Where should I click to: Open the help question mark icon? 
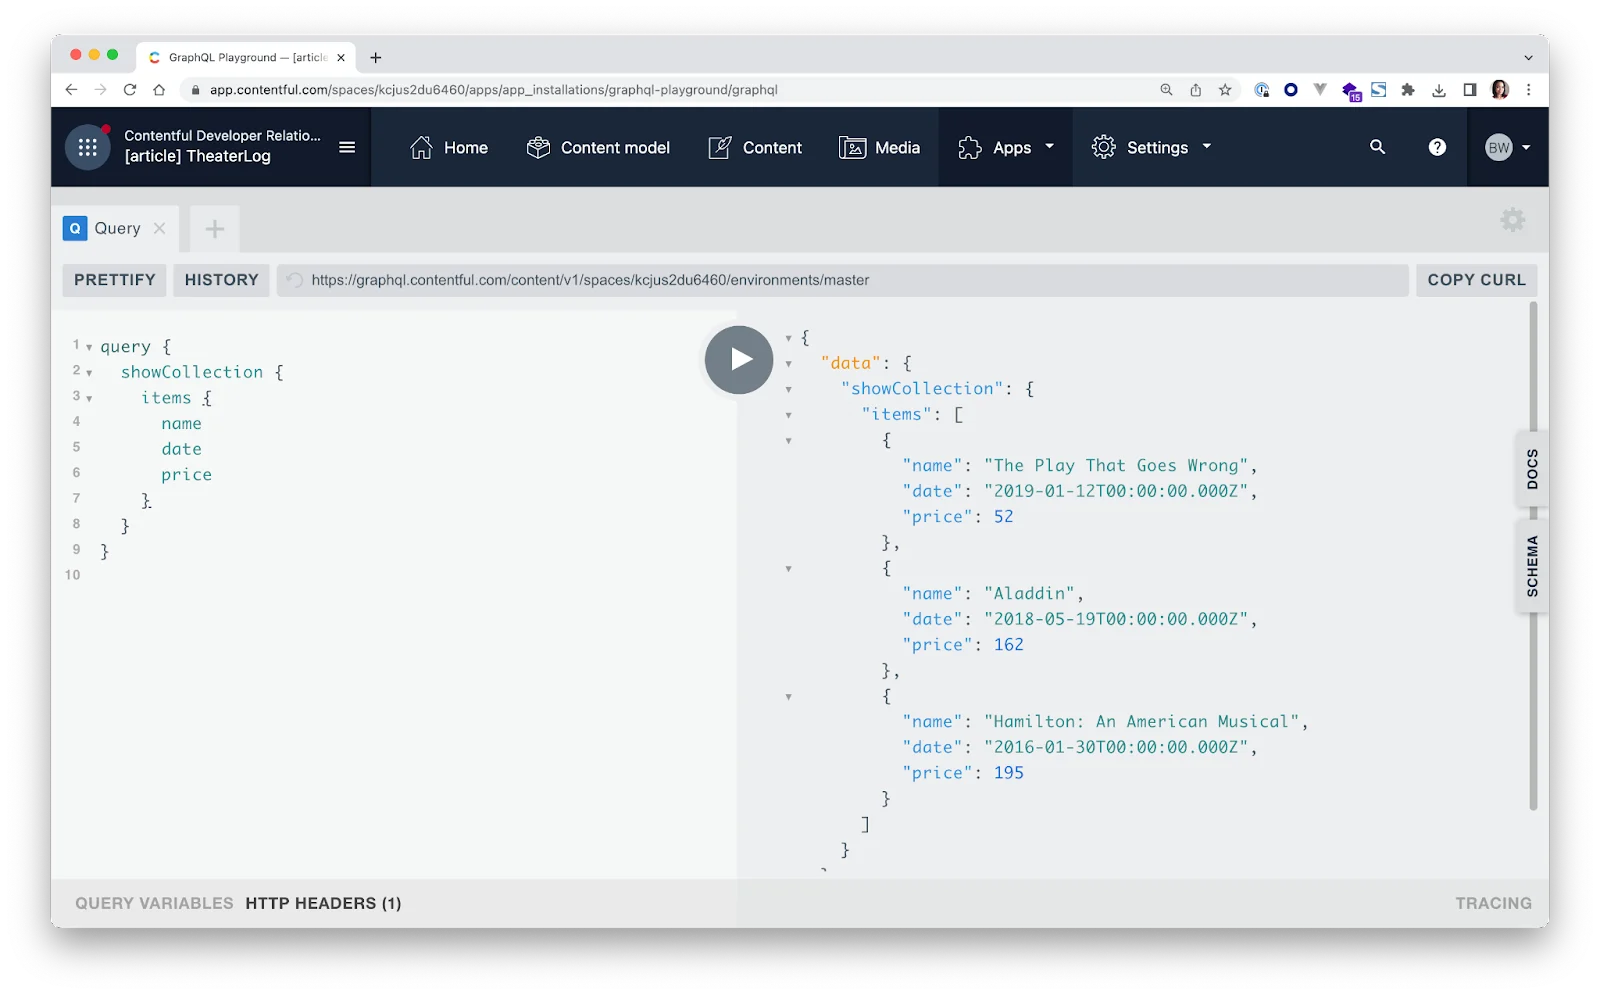pos(1437,147)
